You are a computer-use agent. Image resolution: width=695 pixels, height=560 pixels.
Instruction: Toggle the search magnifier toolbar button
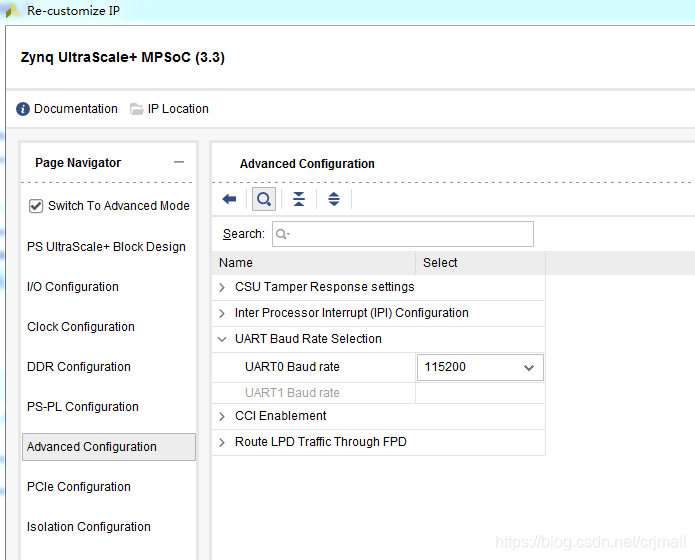click(264, 199)
